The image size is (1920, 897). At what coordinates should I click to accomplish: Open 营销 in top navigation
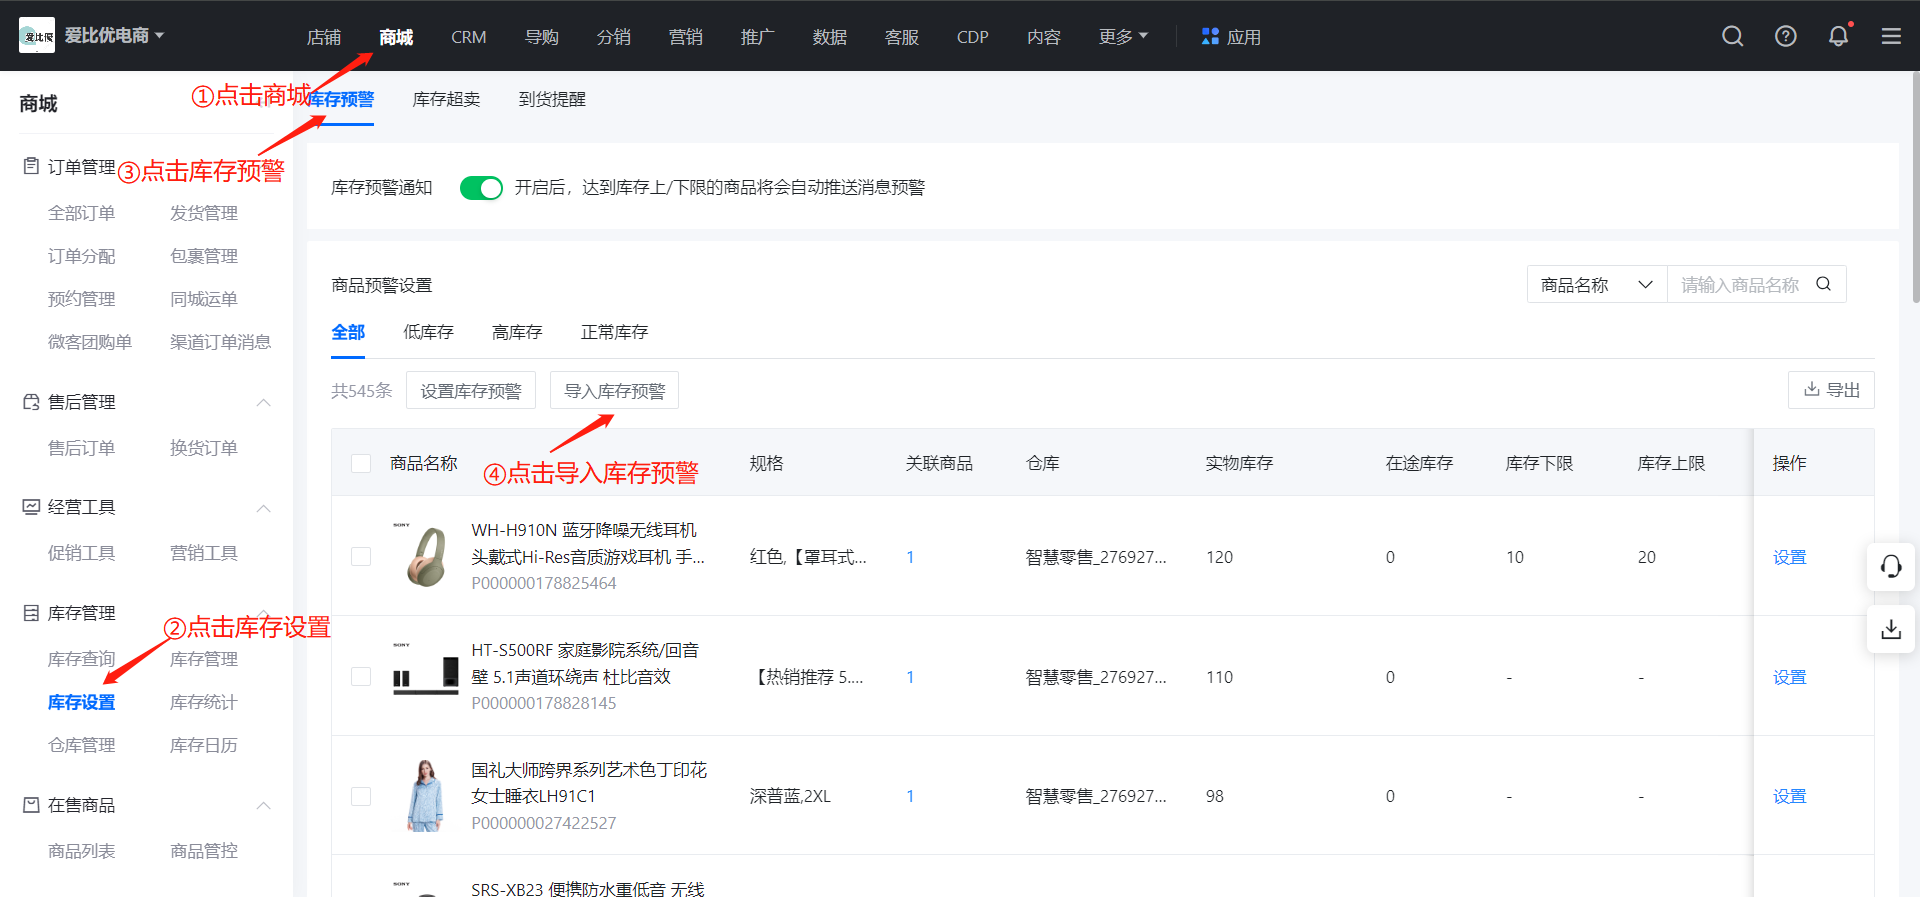coord(686,37)
